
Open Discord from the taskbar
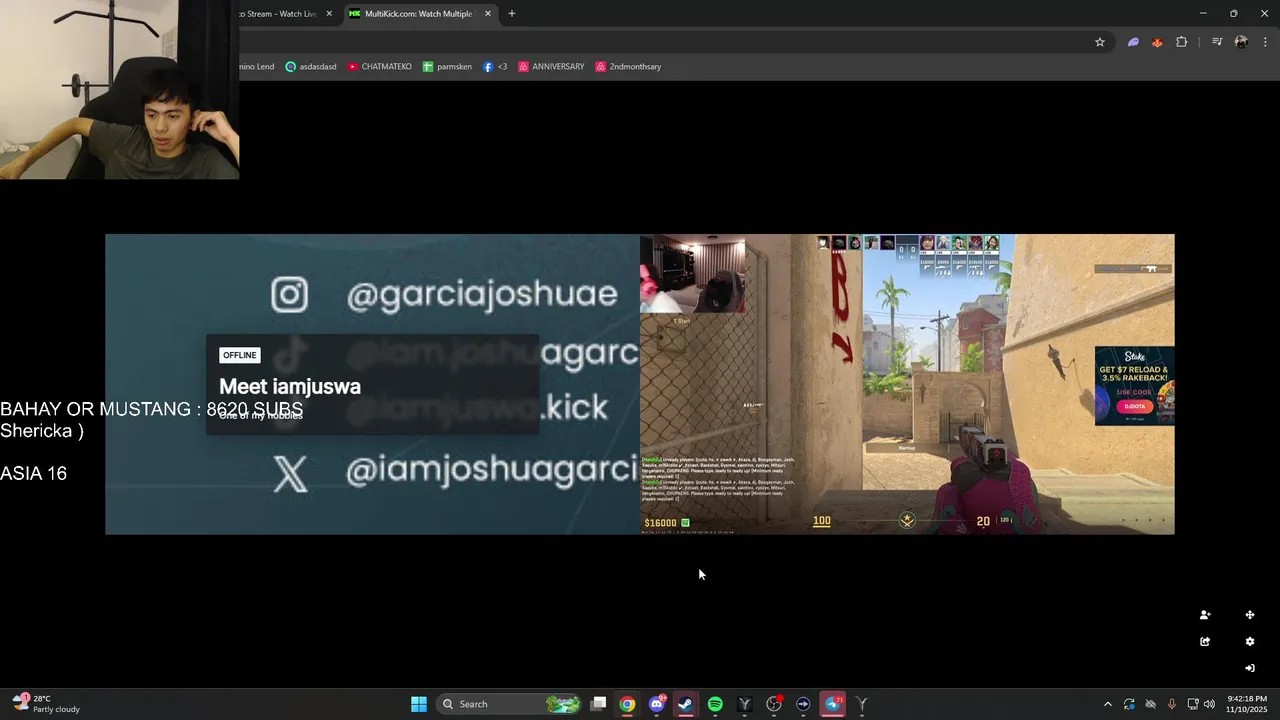tap(657, 704)
